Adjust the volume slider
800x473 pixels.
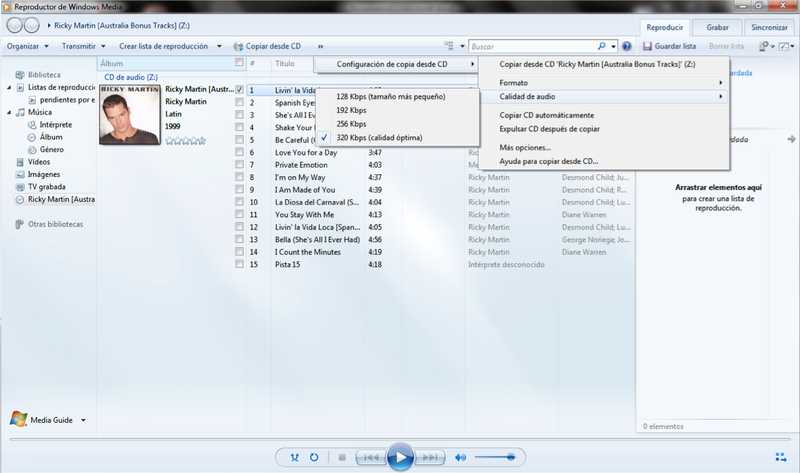tap(494, 458)
